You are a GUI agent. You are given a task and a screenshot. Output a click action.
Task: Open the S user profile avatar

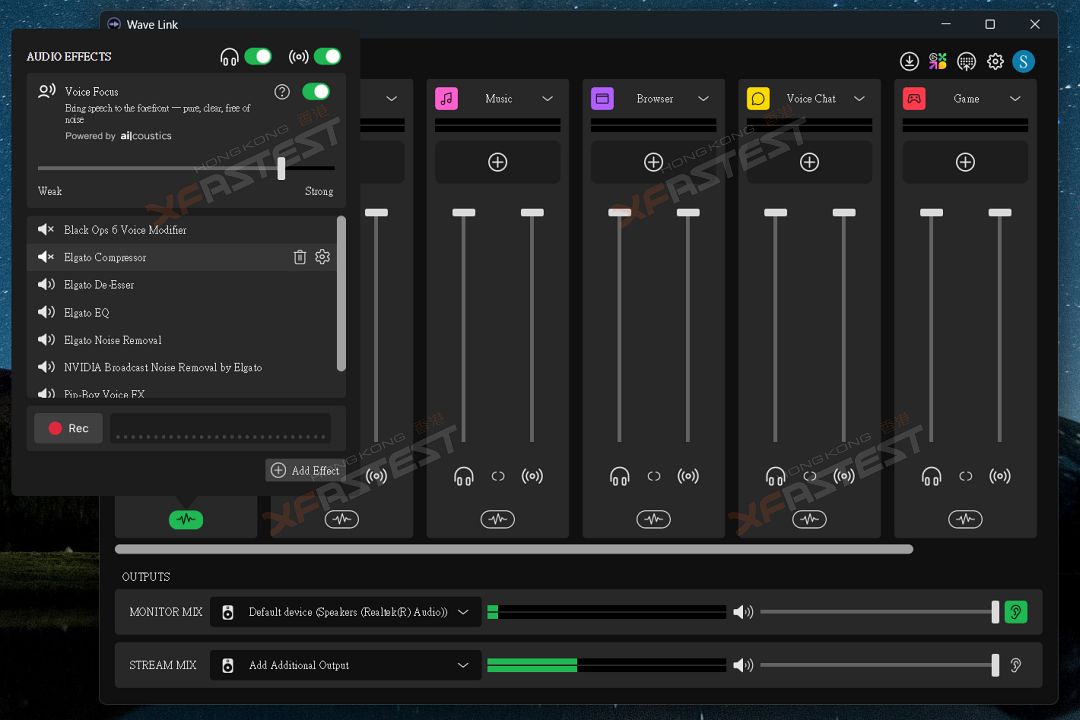pyautogui.click(x=1024, y=61)
